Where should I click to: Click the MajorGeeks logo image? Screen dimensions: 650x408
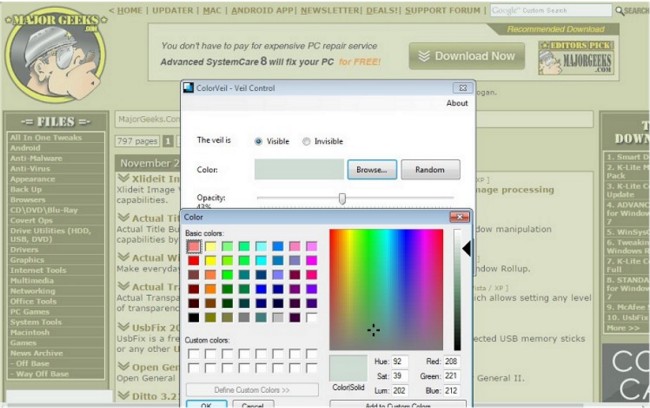(x=55, y=55)
